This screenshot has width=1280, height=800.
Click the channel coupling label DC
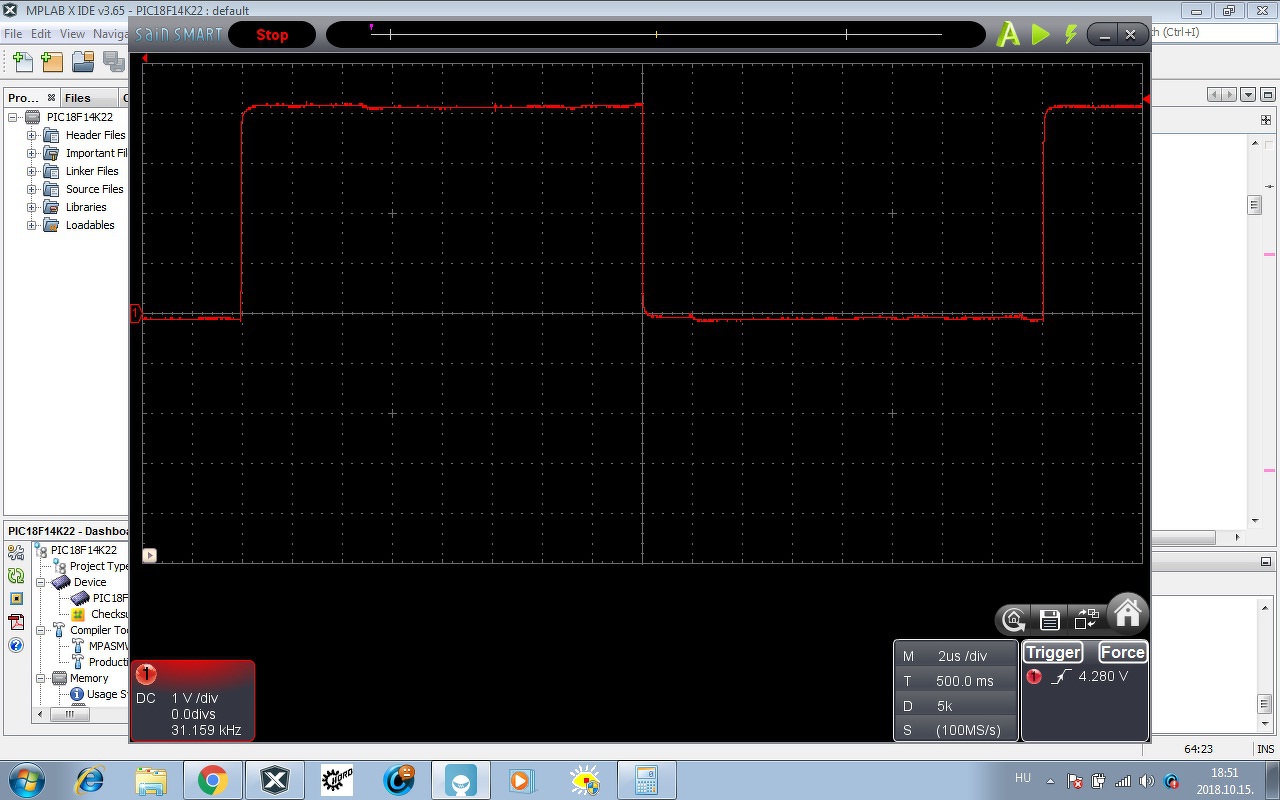146,698
